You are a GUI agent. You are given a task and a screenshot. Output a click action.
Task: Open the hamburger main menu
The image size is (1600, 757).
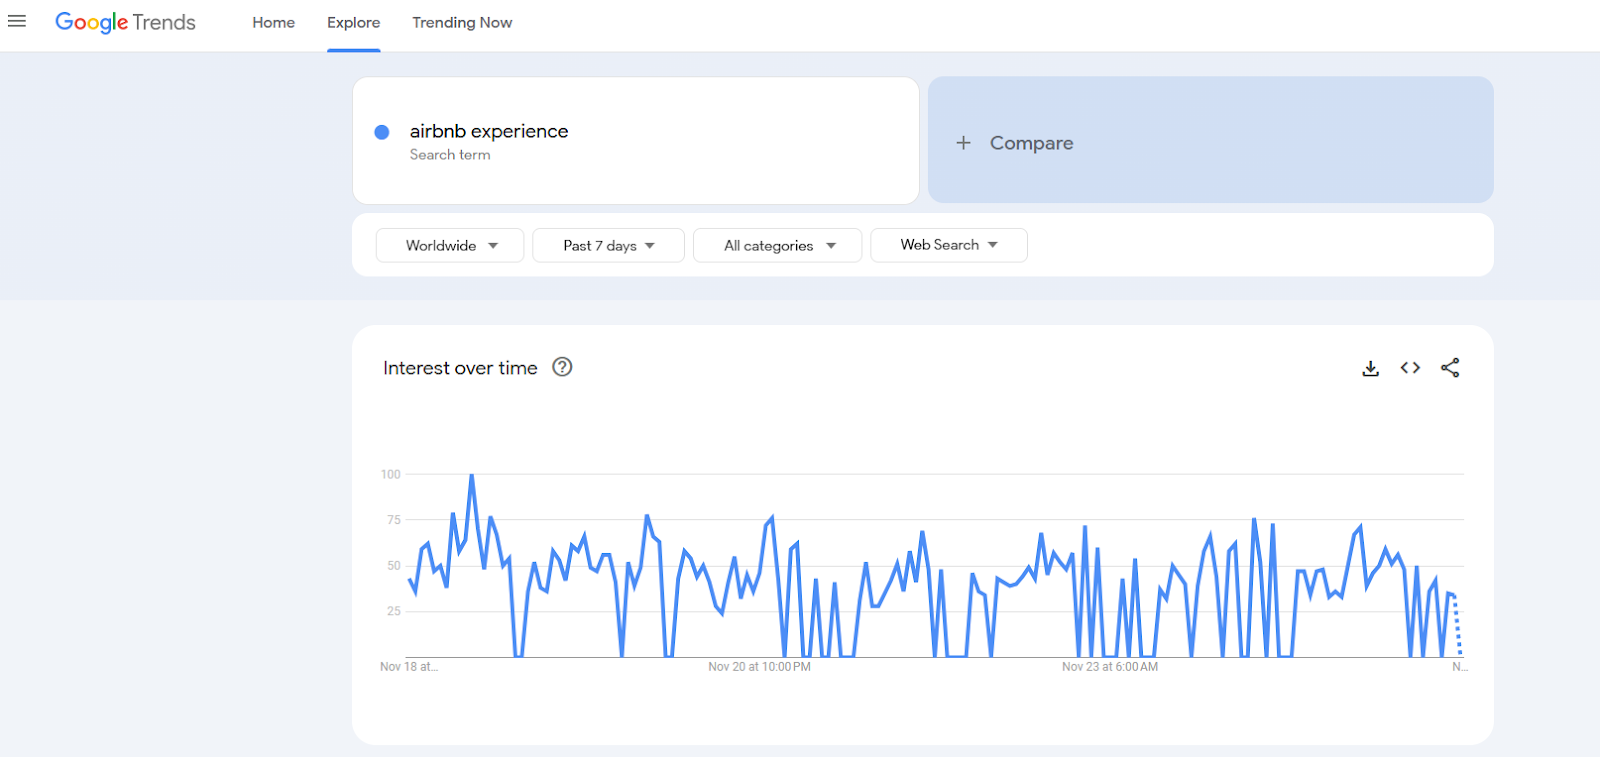coord(17,21)
